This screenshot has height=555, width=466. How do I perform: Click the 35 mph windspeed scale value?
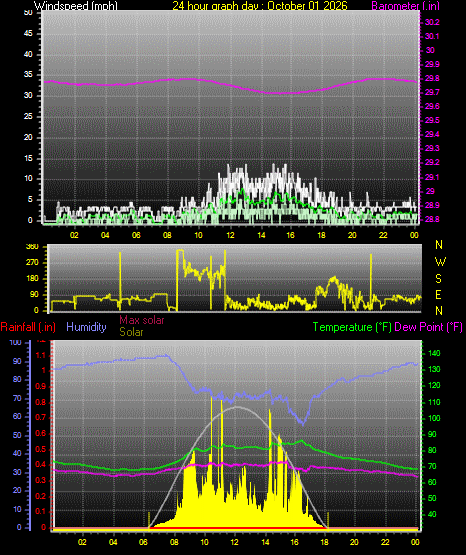(28, 75)
